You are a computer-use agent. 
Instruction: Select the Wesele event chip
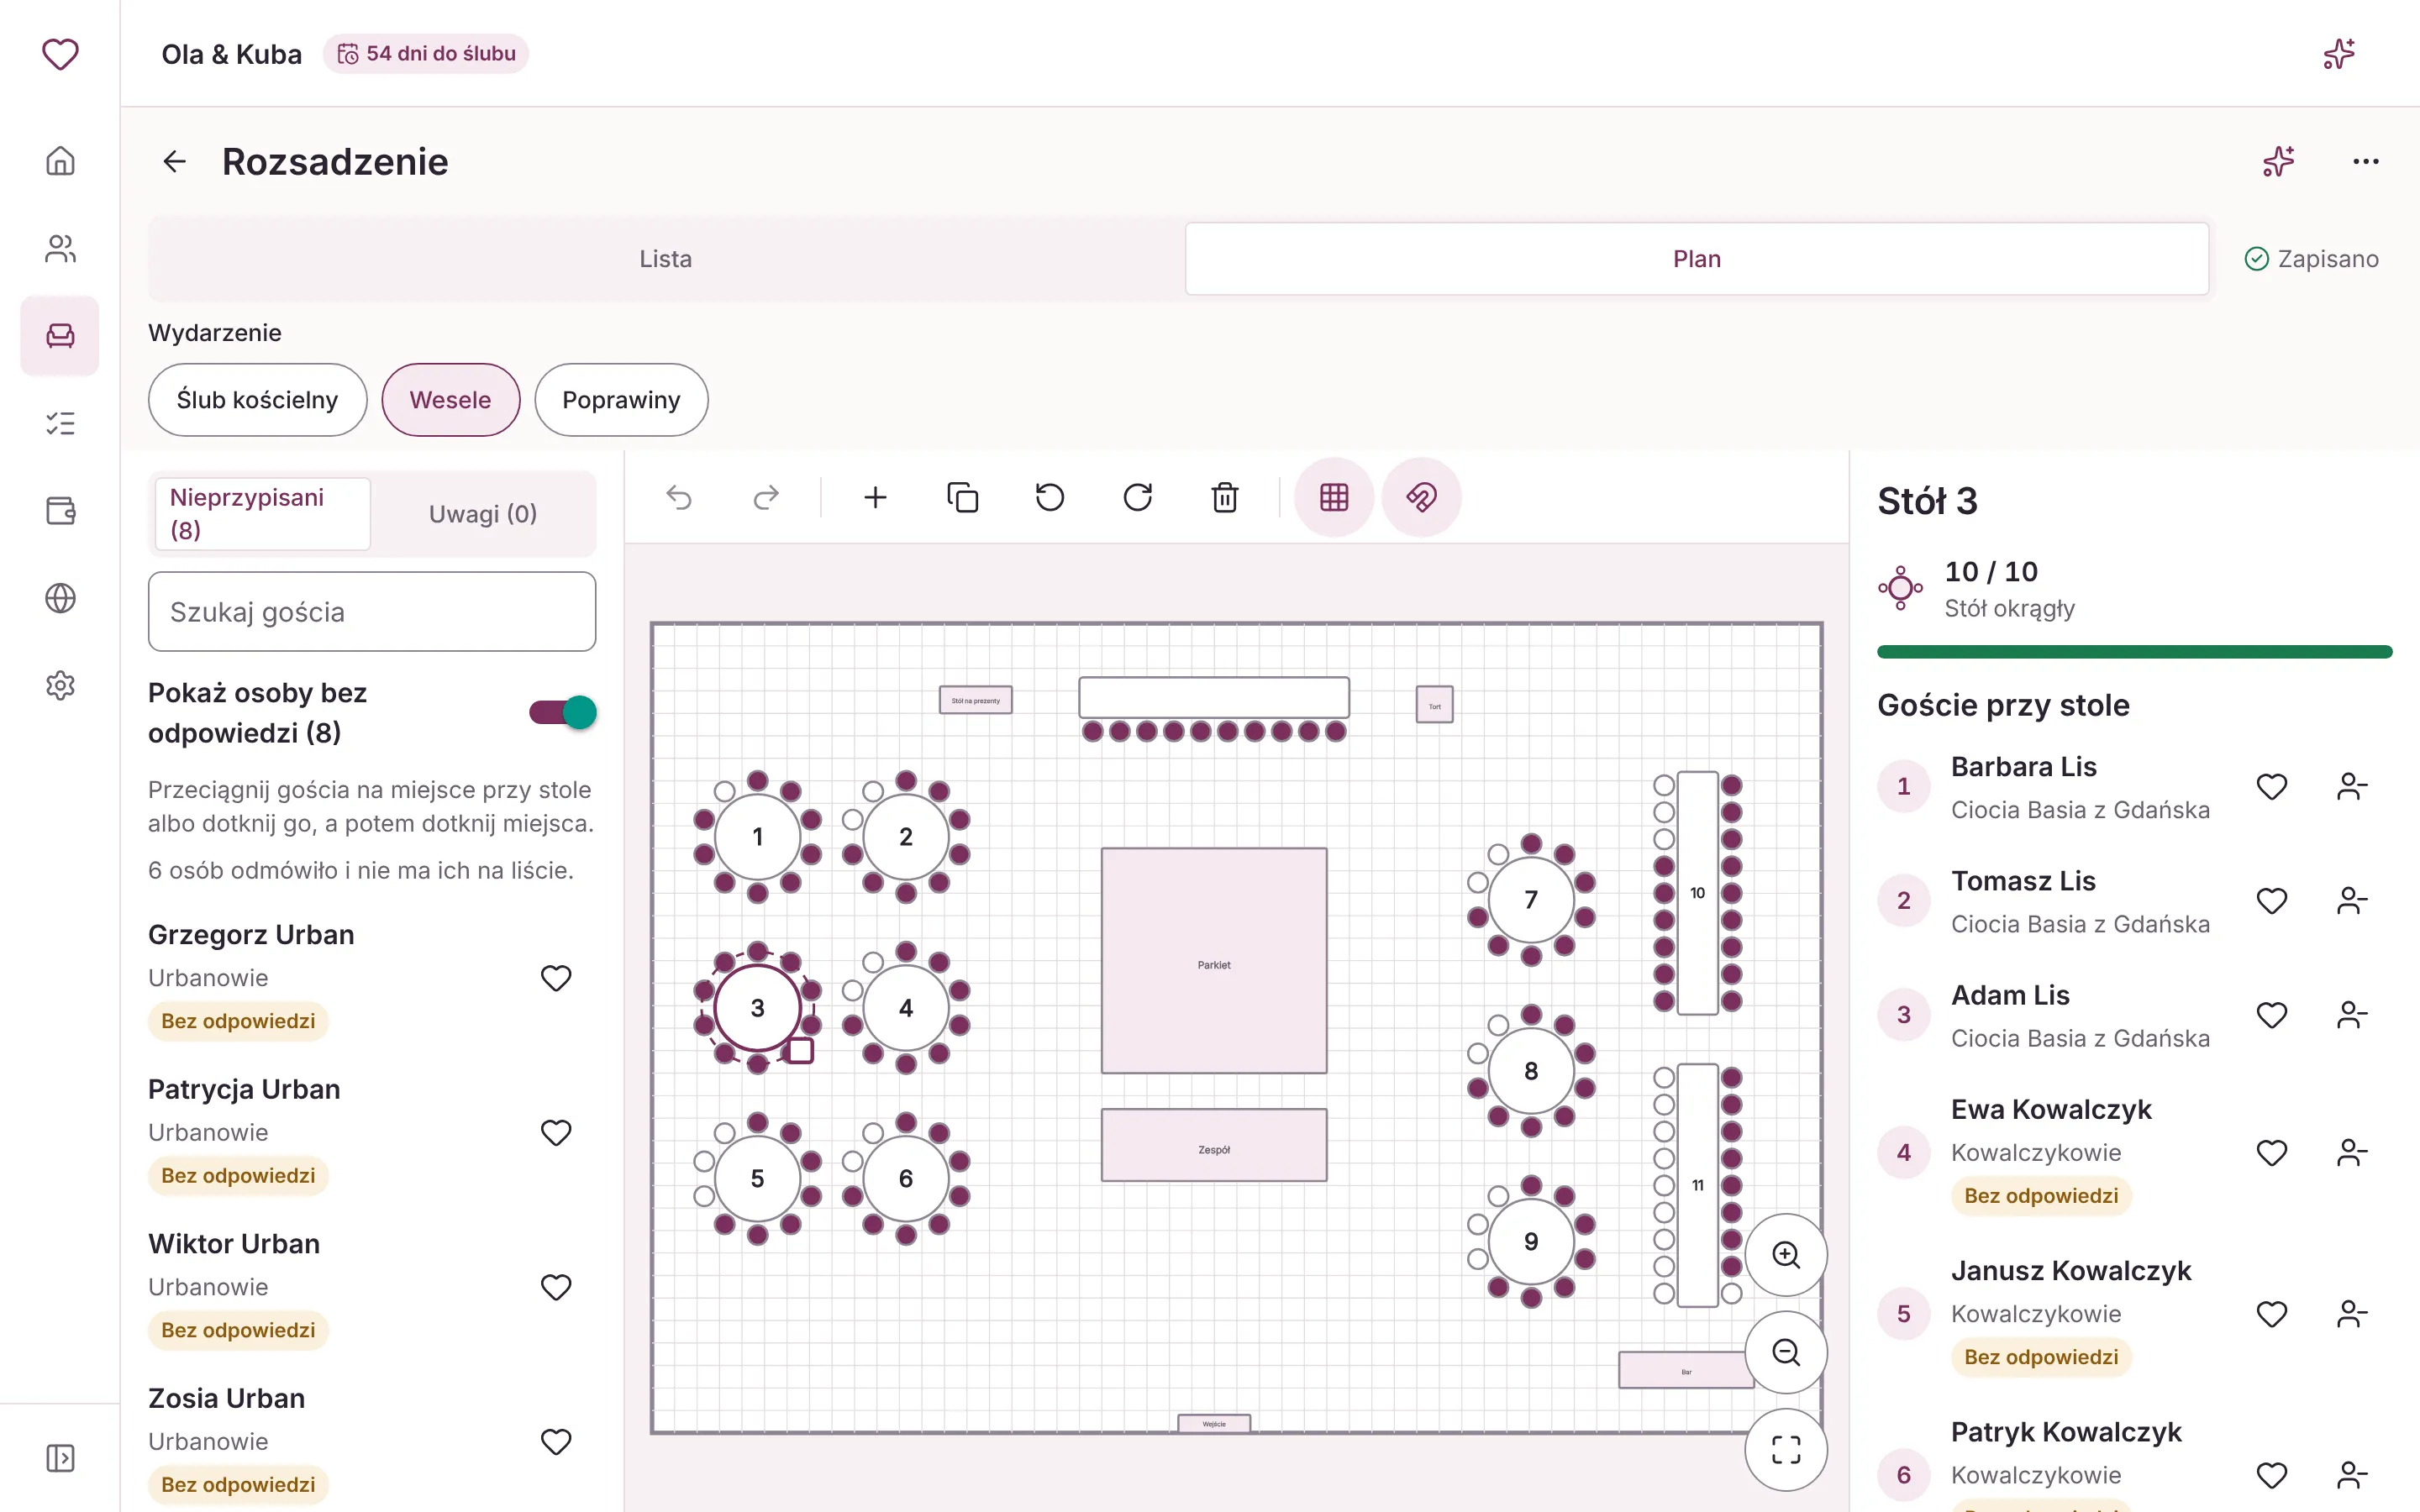[450, 400]
